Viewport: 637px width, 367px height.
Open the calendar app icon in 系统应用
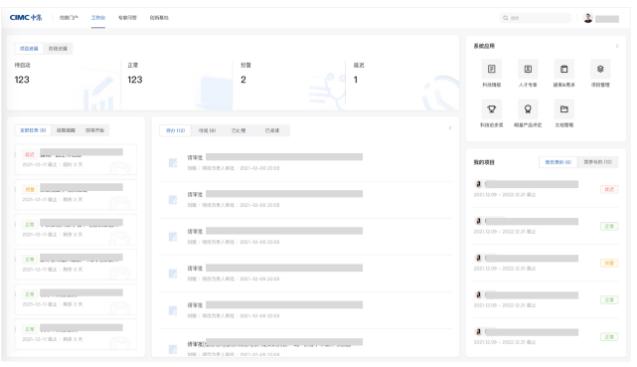click(564, 69)
